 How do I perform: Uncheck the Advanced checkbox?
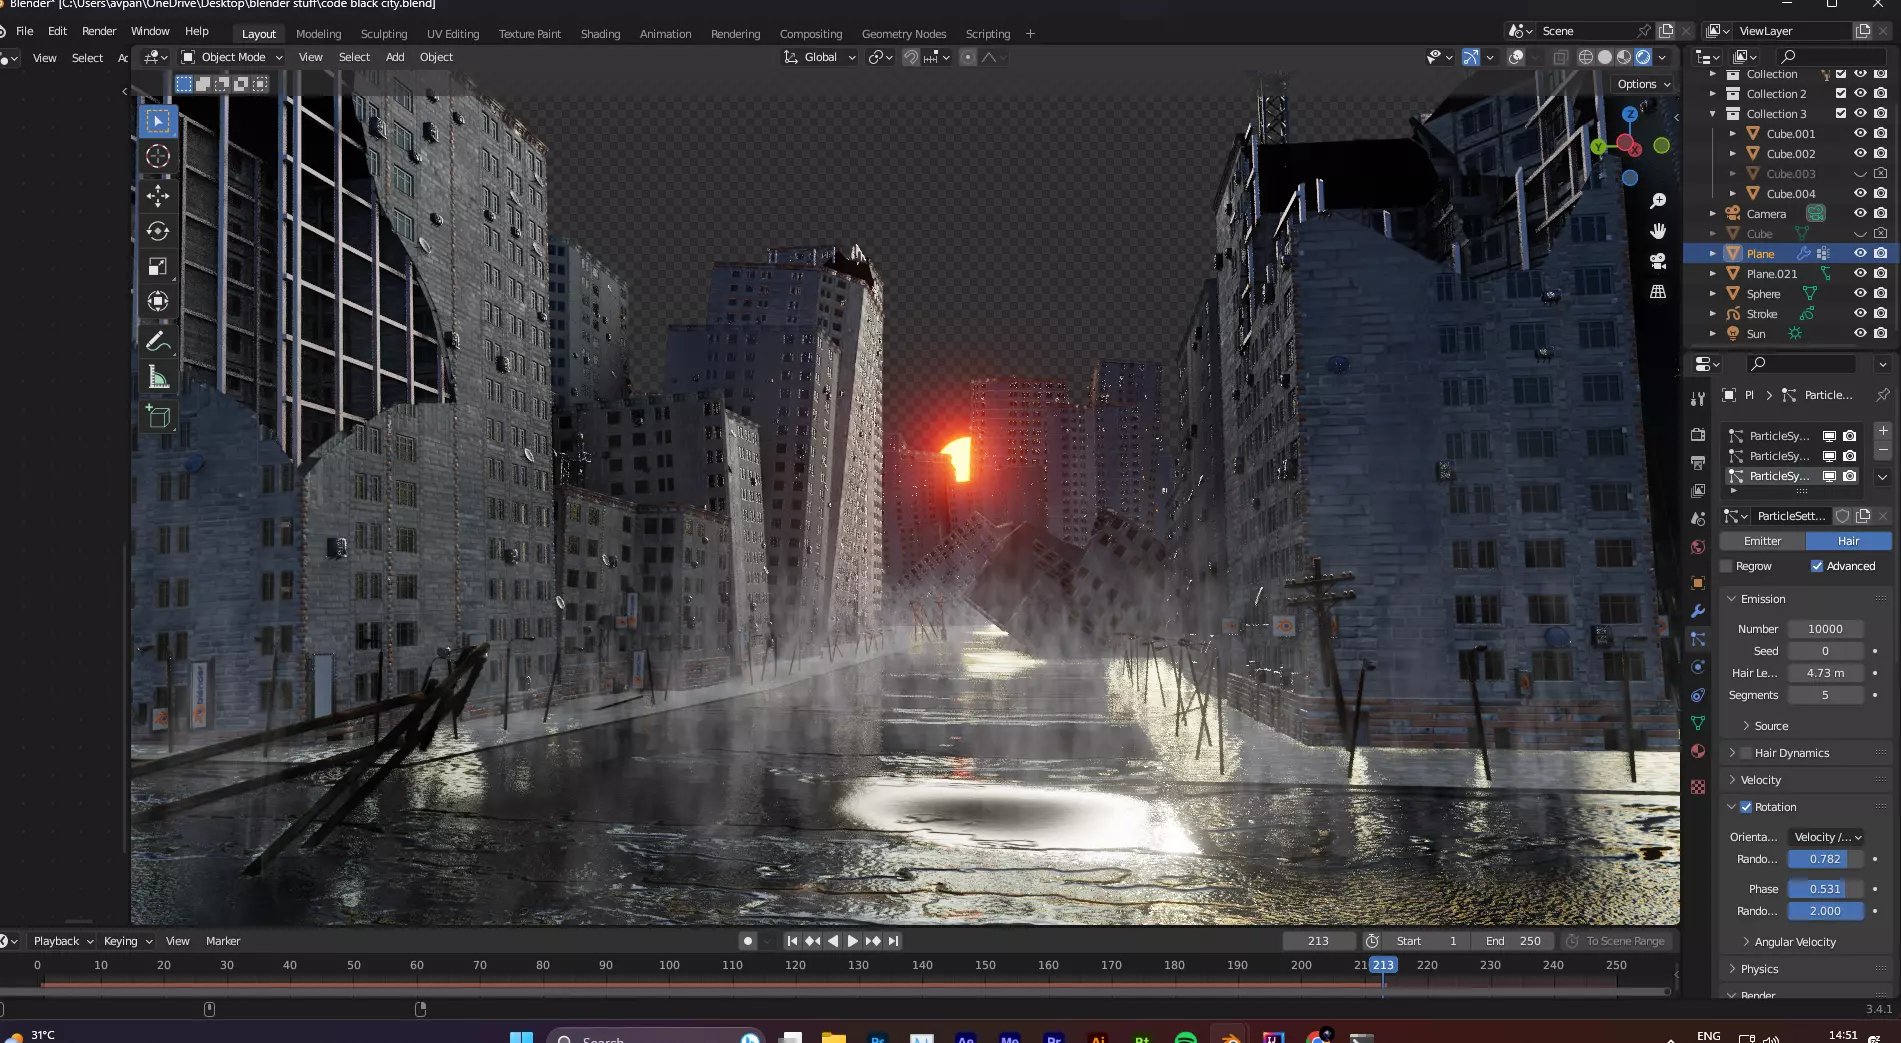[1817, 566]
